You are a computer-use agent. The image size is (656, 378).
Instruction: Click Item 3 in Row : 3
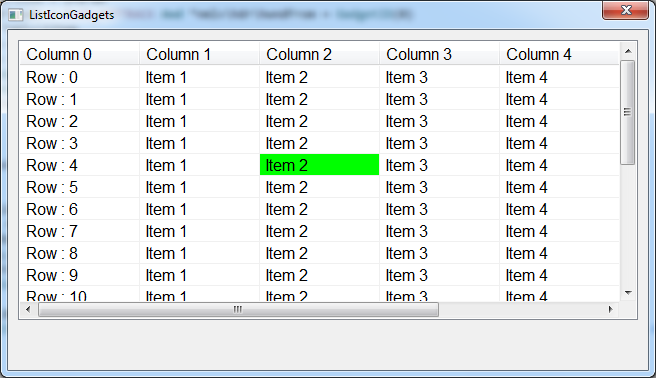440,143
